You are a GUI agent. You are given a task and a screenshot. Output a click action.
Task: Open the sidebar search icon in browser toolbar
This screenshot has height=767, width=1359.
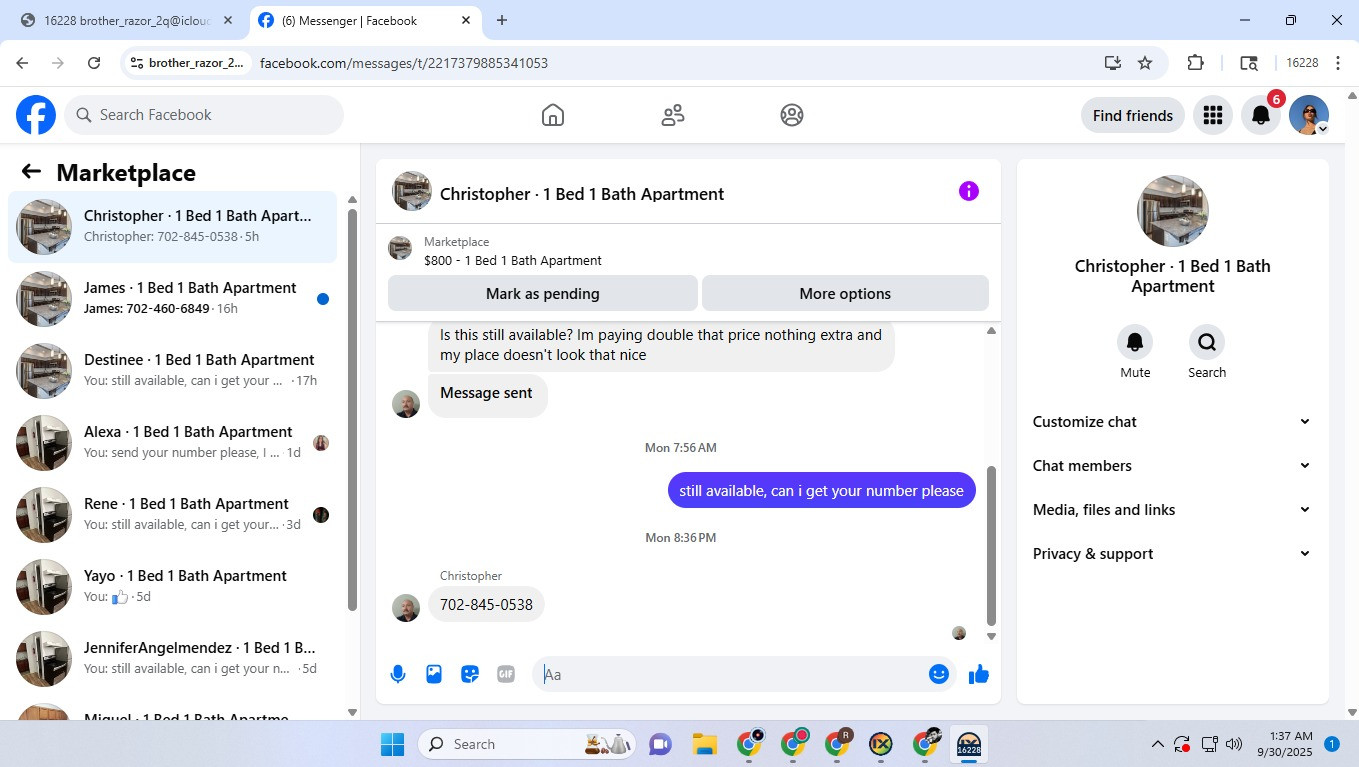click(1249, 63)
